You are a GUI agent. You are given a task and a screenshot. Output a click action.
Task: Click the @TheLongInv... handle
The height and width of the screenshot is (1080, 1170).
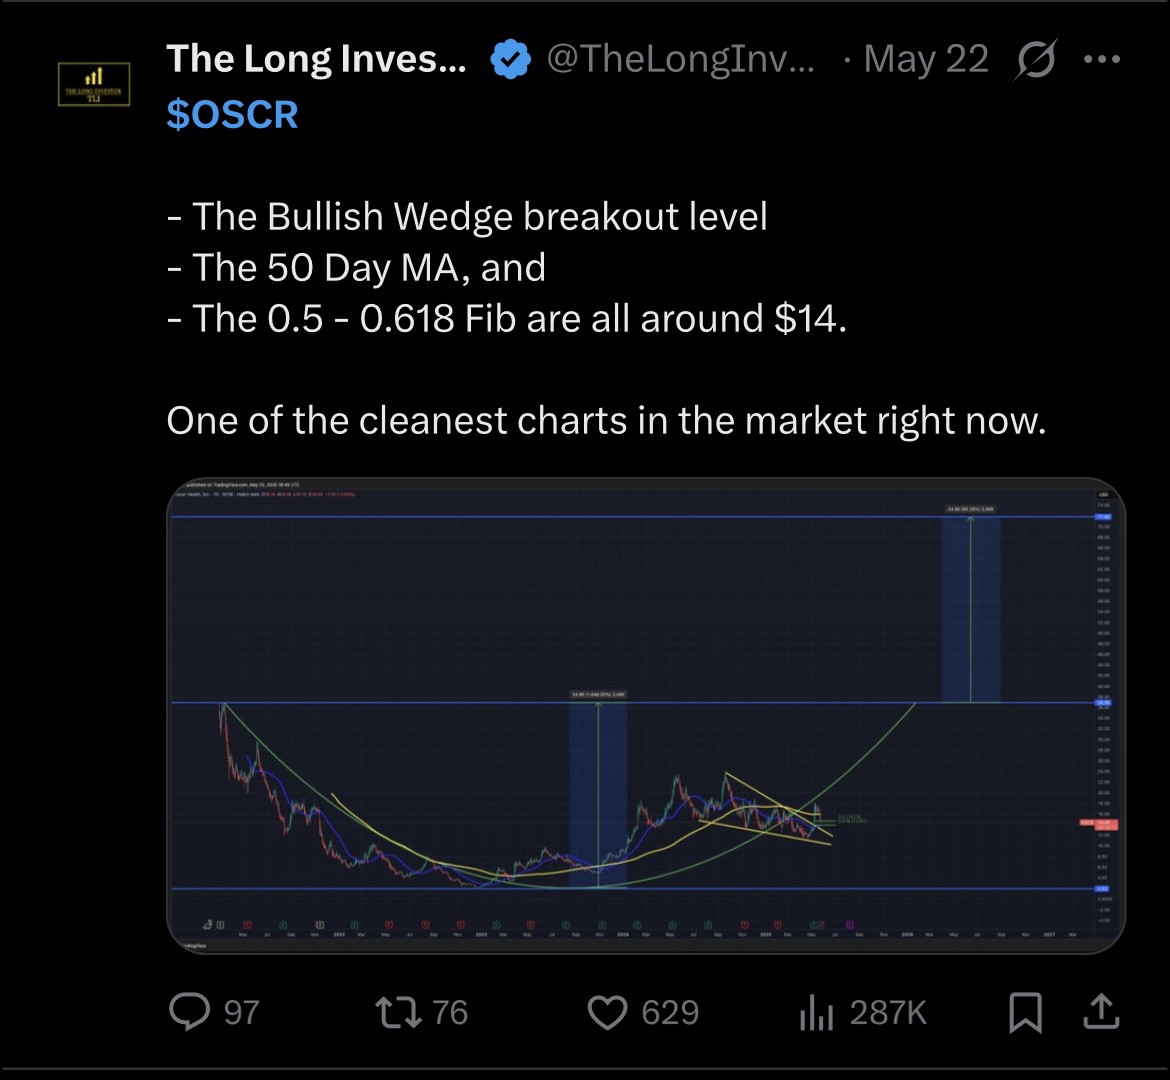click(x=681, y=59)
